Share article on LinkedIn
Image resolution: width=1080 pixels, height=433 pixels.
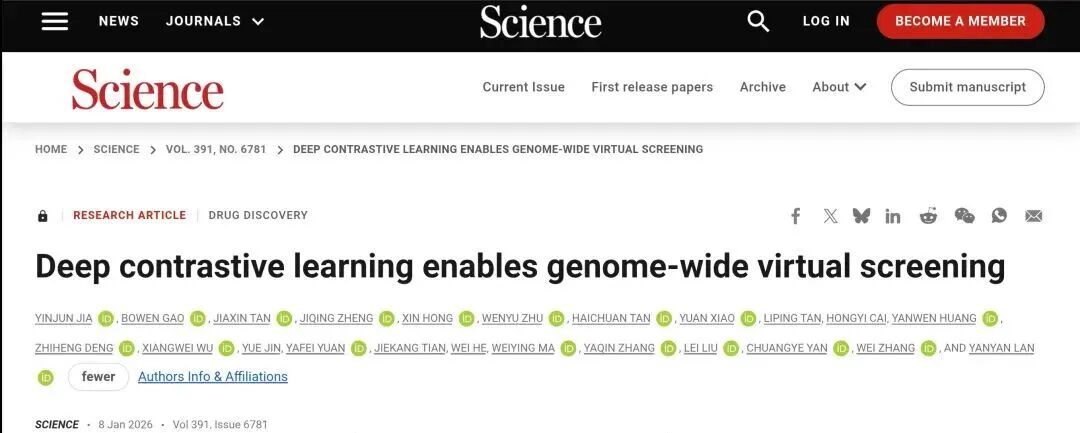[x=893, y=216]
